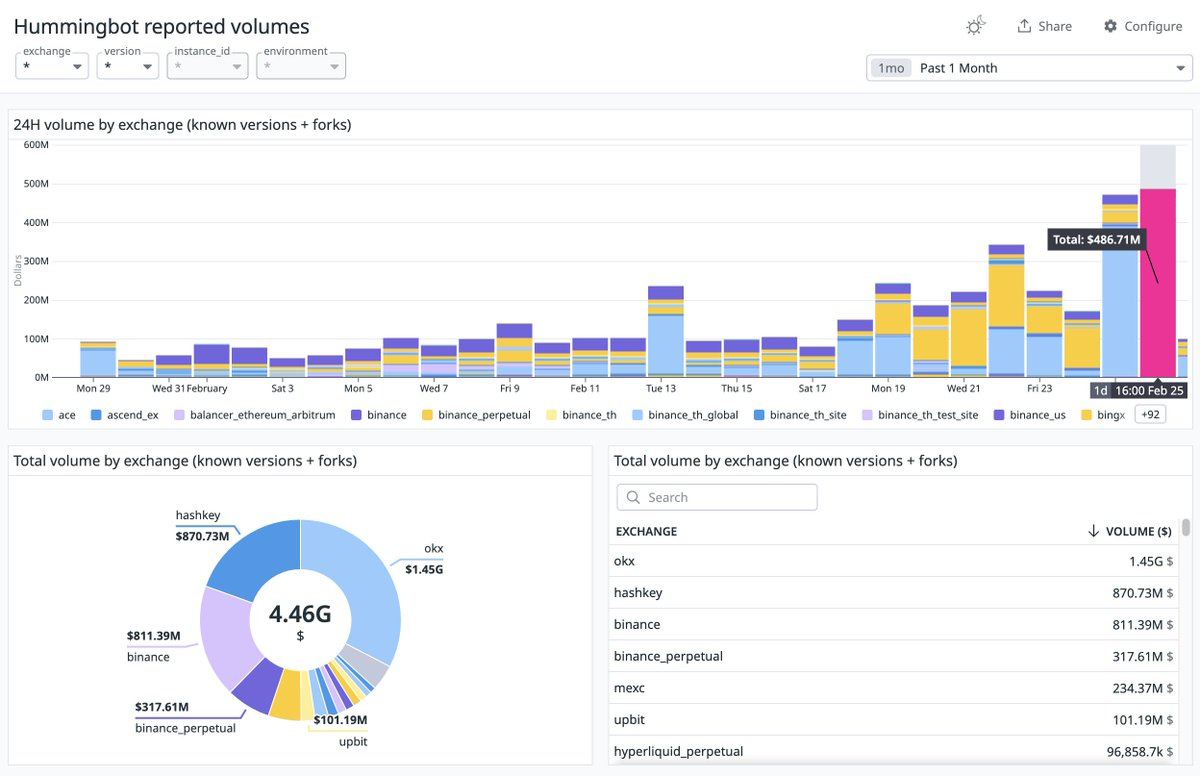Click the 24H volume by exchange title

pyautogui.click(x=182, y=125)
